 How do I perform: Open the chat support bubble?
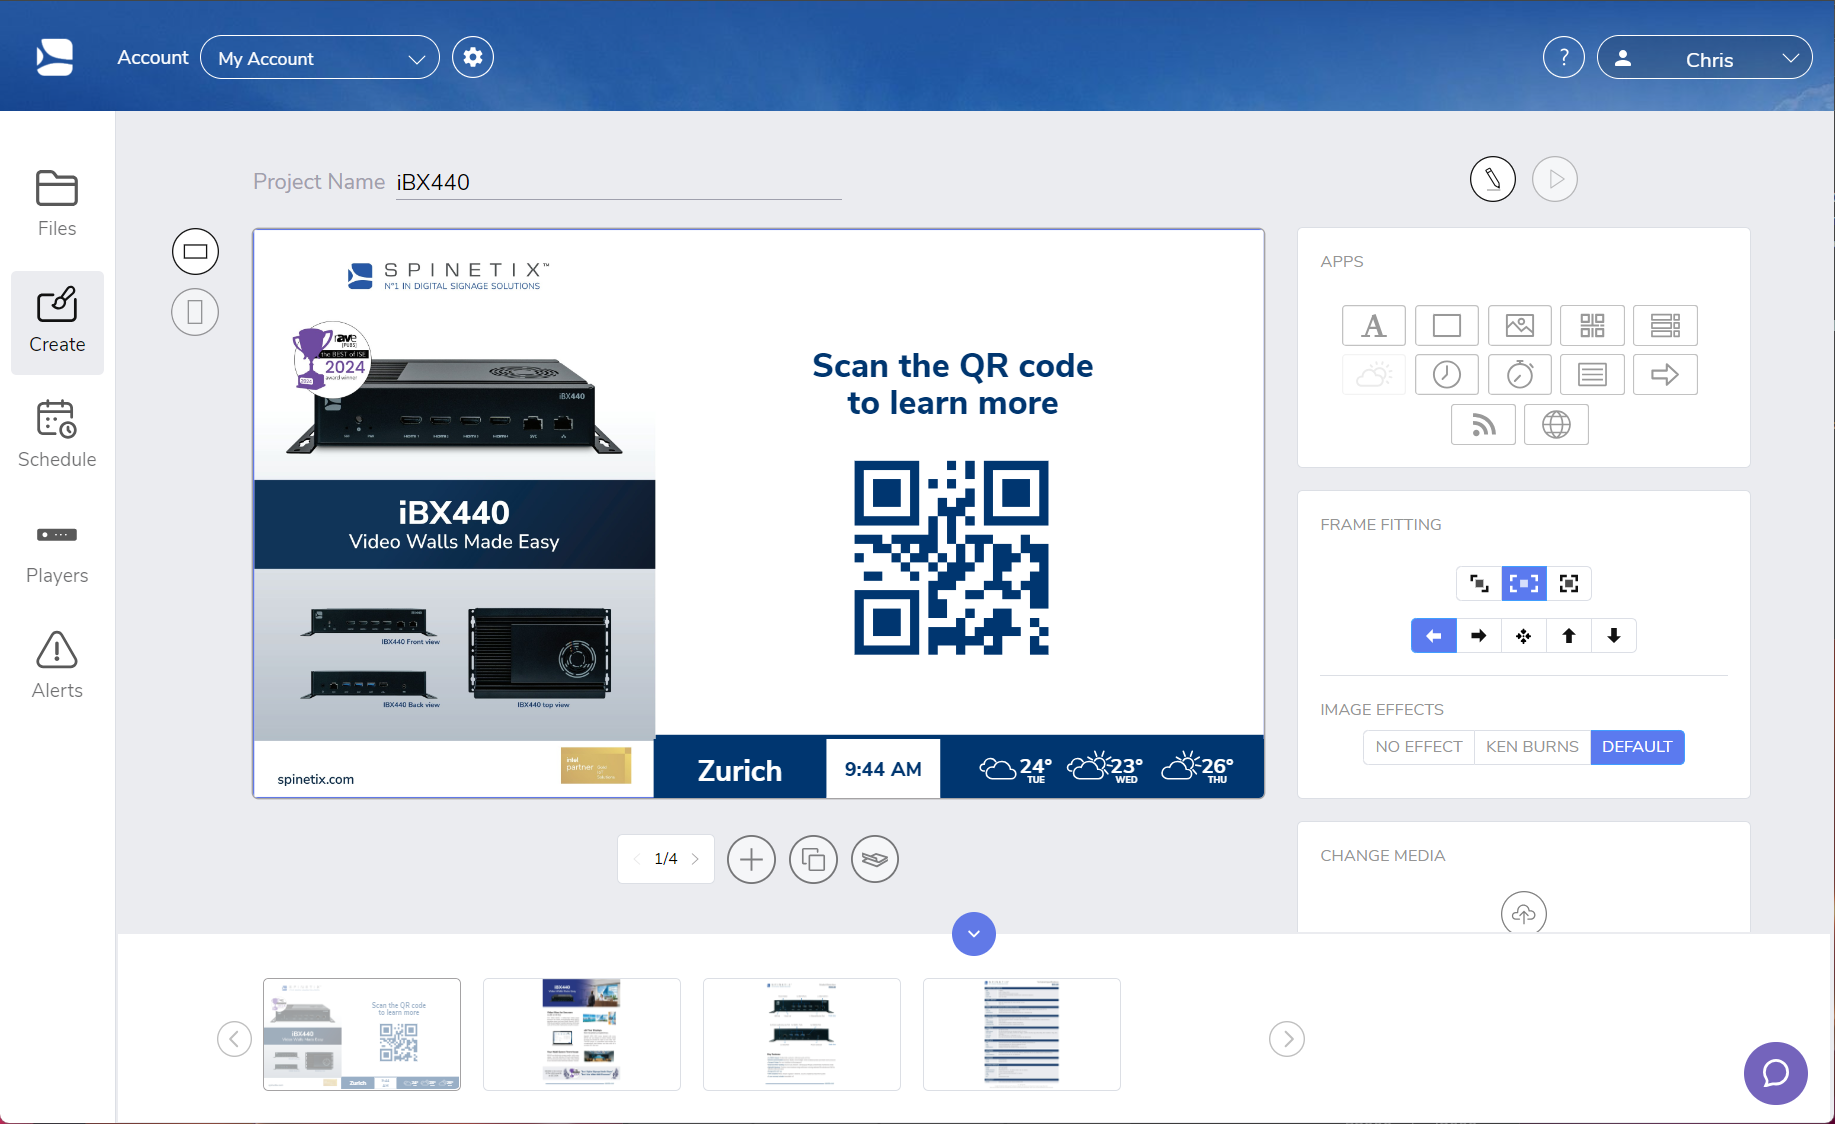[x=1776, y=1074]
